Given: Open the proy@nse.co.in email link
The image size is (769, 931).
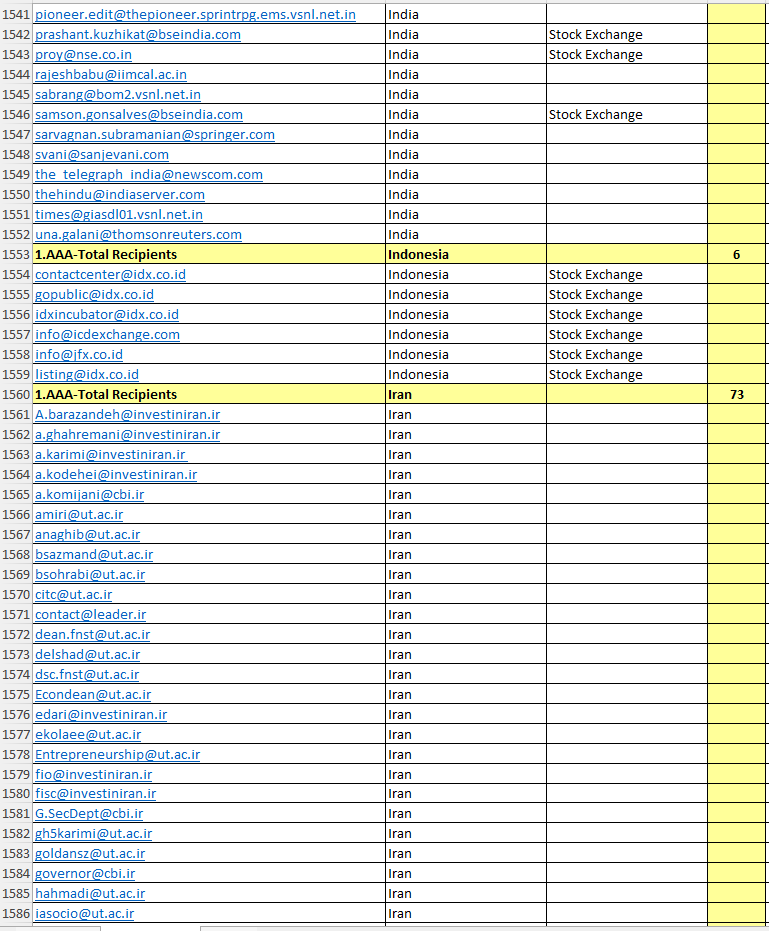Looking at the screenshot, I should [x=83, y=55].
